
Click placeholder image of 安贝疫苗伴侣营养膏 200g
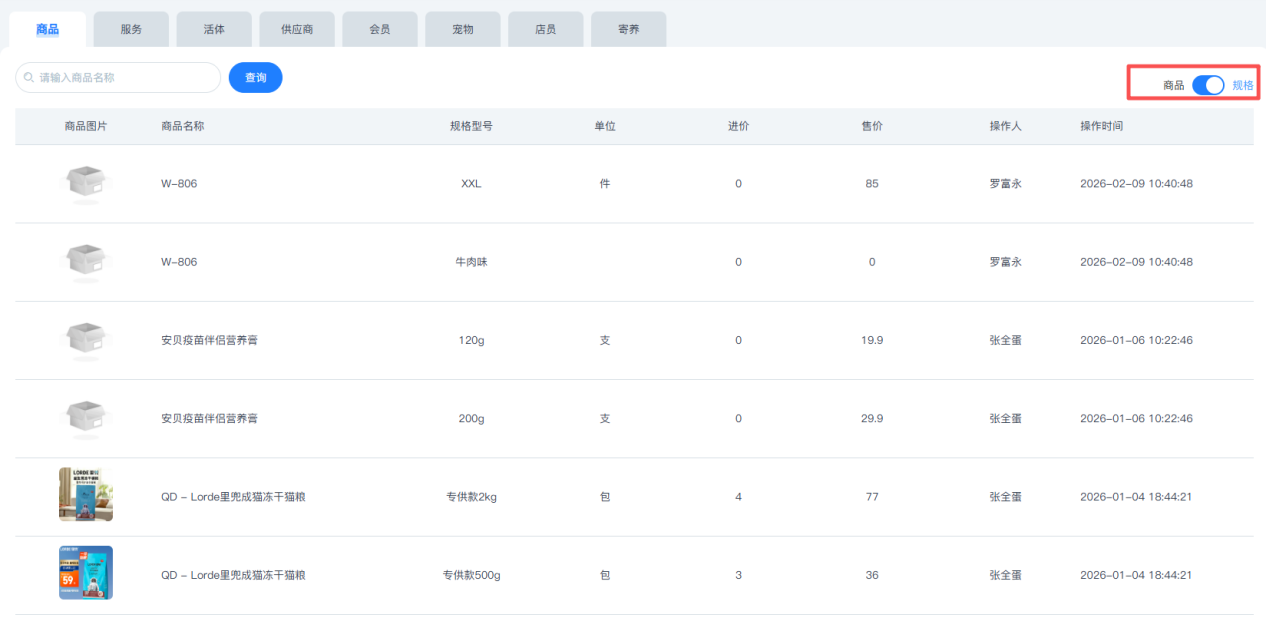86,418
